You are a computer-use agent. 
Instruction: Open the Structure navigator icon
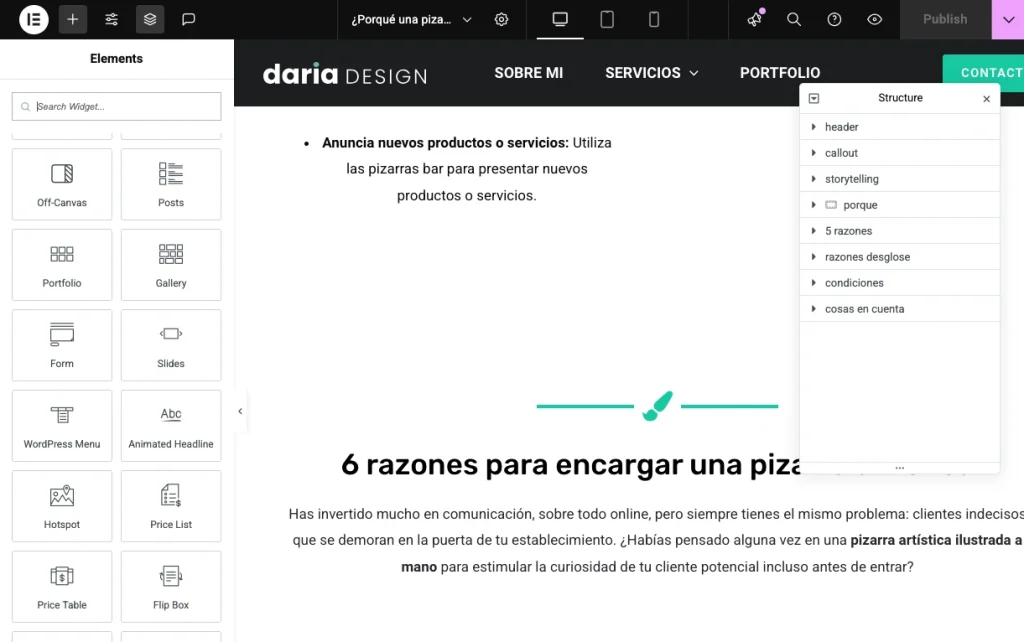tap(148, 19)
